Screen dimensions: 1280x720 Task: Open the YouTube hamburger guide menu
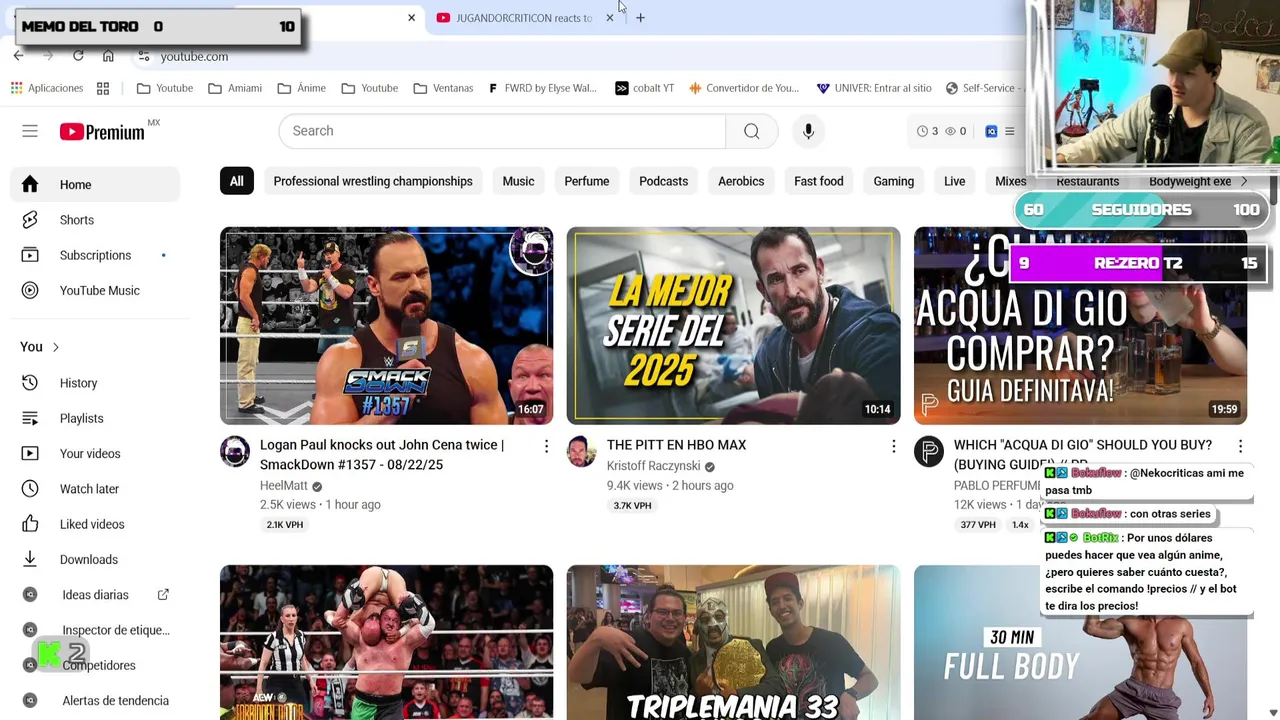click(x=30, y=131)
